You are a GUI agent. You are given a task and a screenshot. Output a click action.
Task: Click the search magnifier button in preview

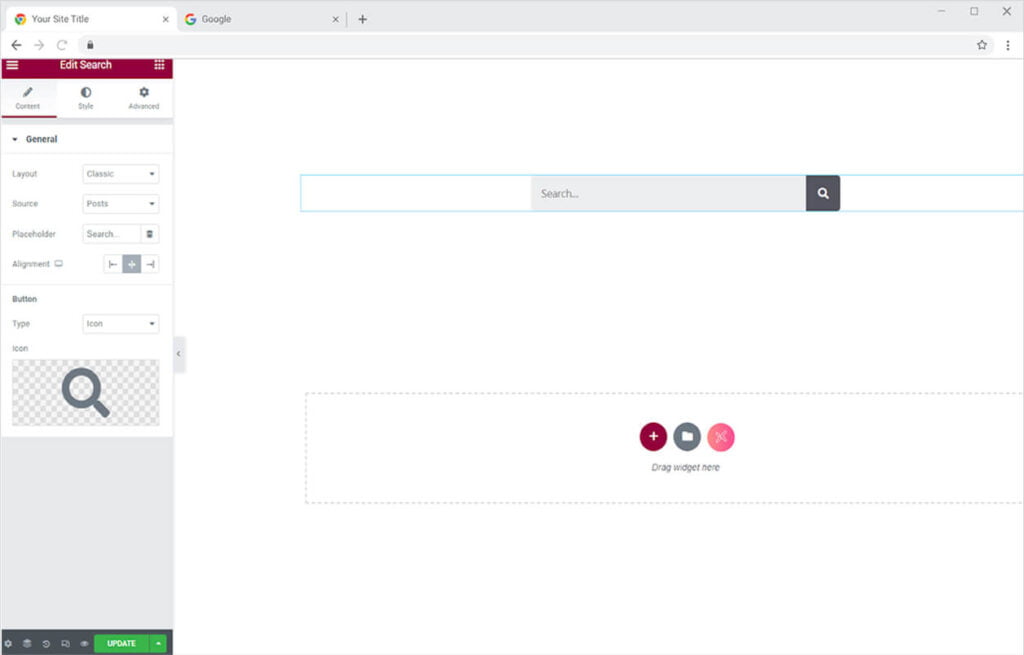click(x=823, y=194)
